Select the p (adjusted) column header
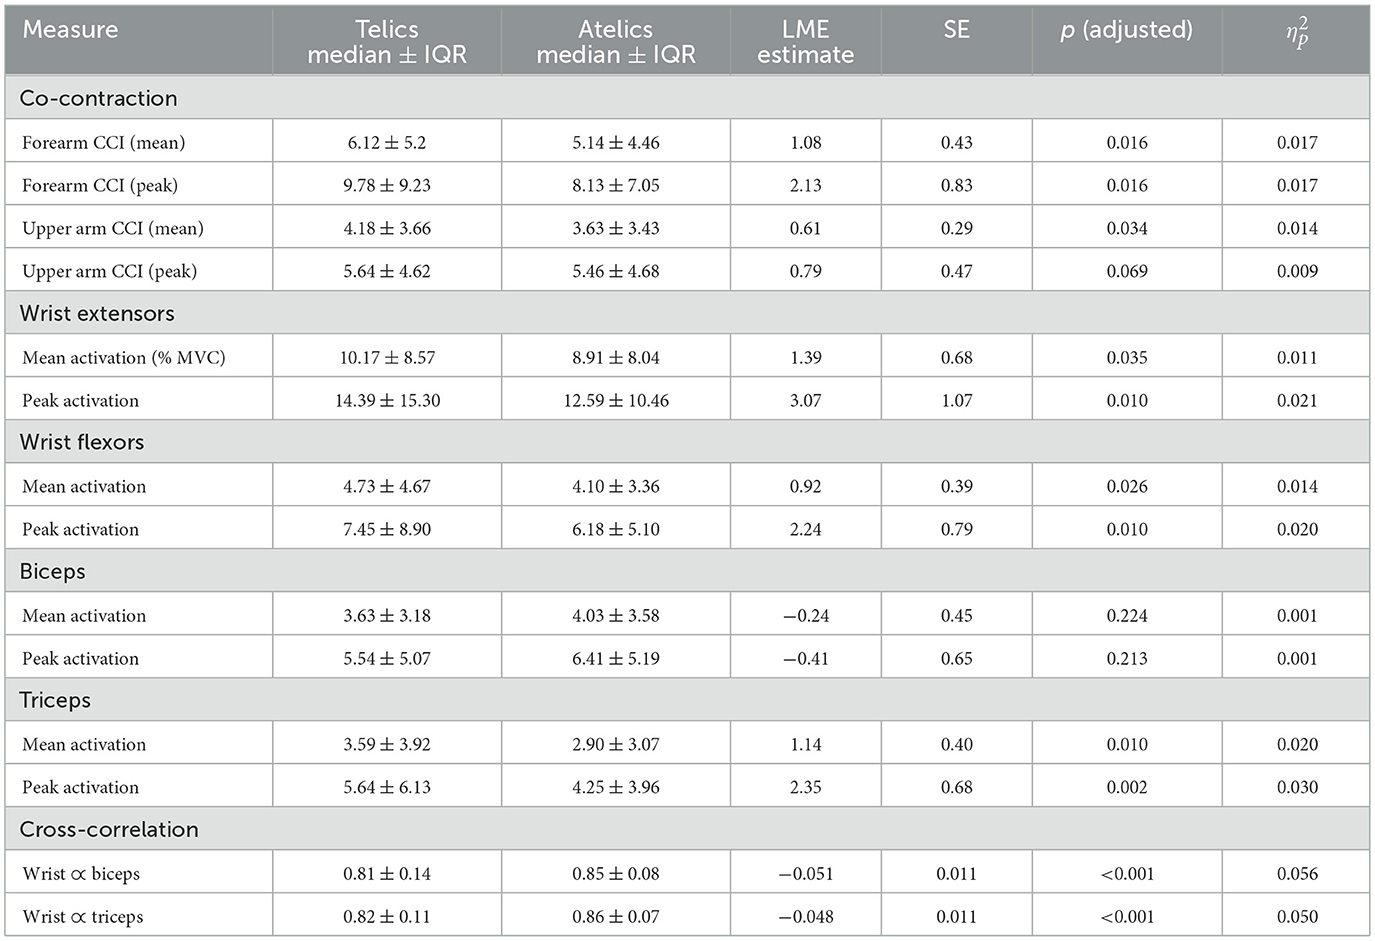Viewport: 1375px width, 941px height. [x=1126, y=30]
